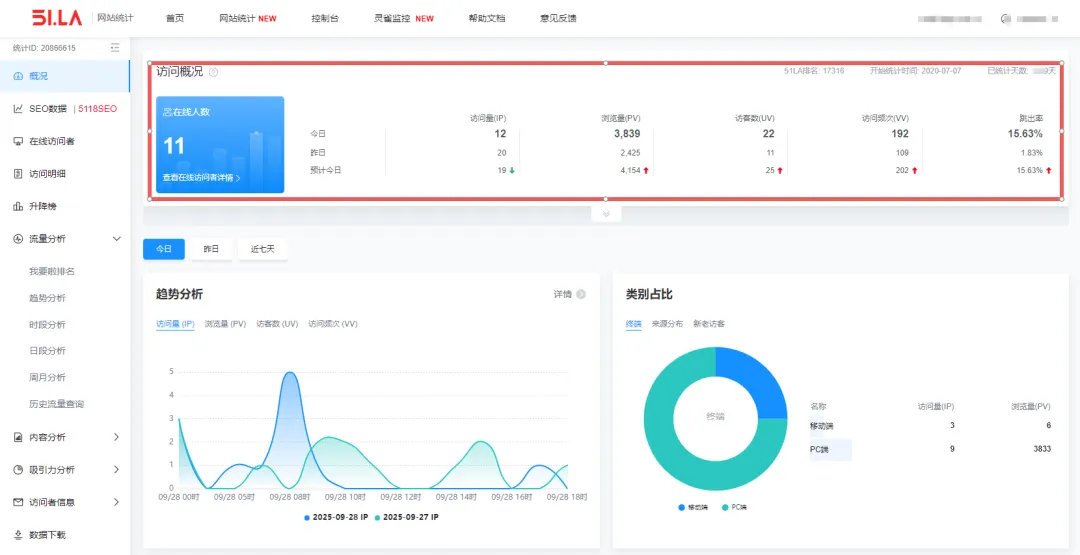
Task: Open SEO数据 in sidebar
Action: [48, 109]
